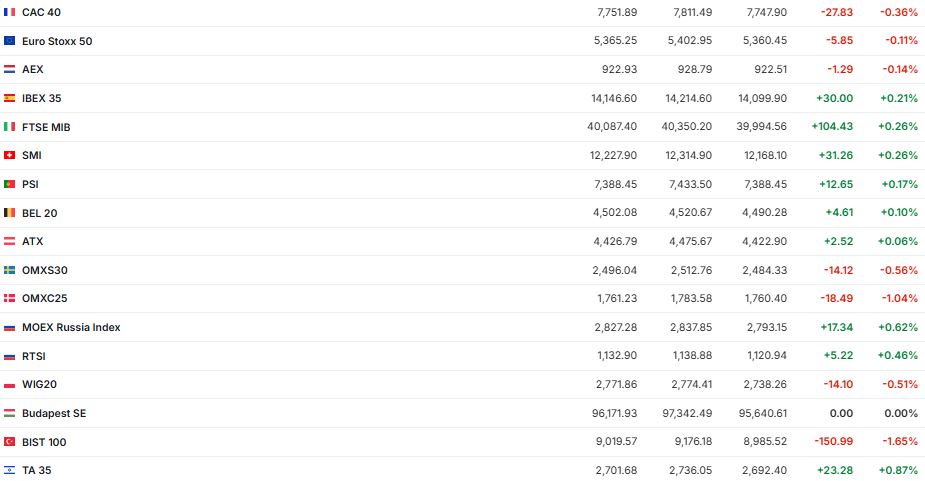Click the Sweden flag icon beside OMXS30
The image size is (925, 481).
point(9,270)
